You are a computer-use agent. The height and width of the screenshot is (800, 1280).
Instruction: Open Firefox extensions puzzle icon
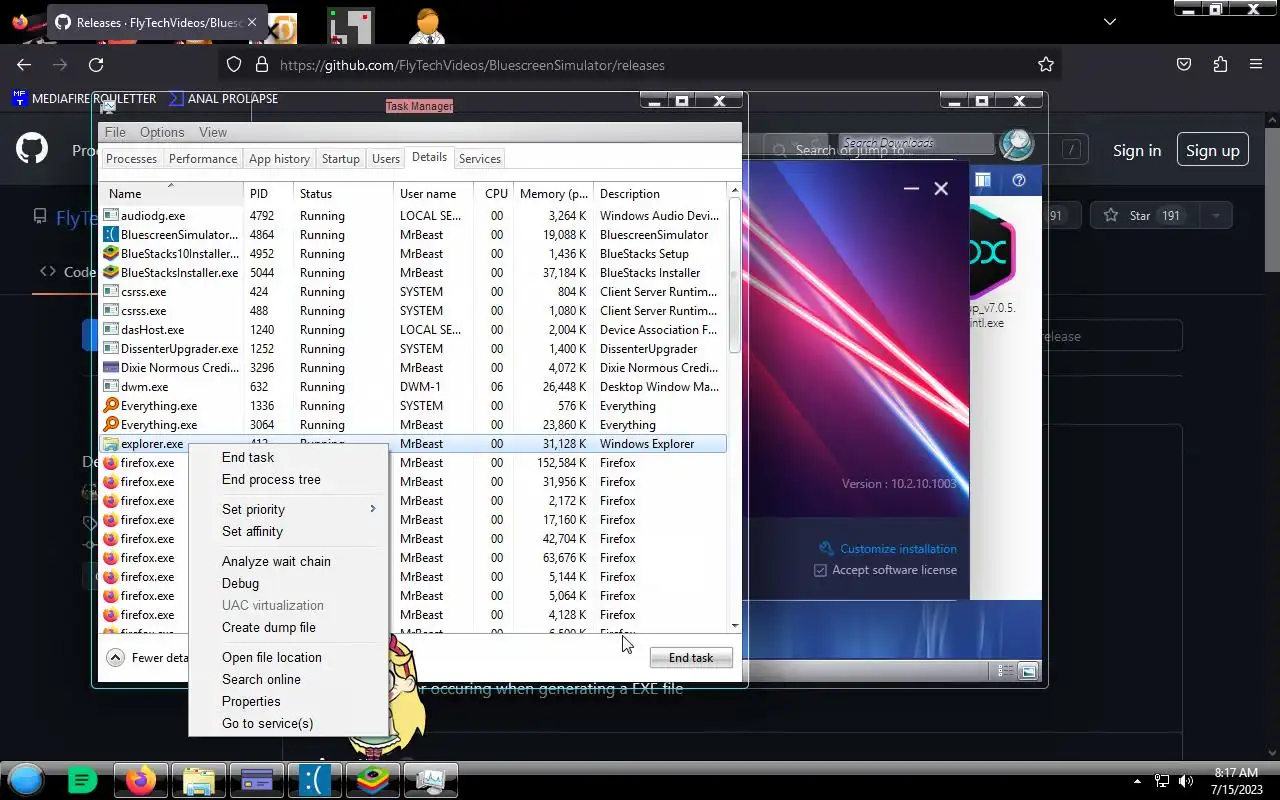(1220, 65)
